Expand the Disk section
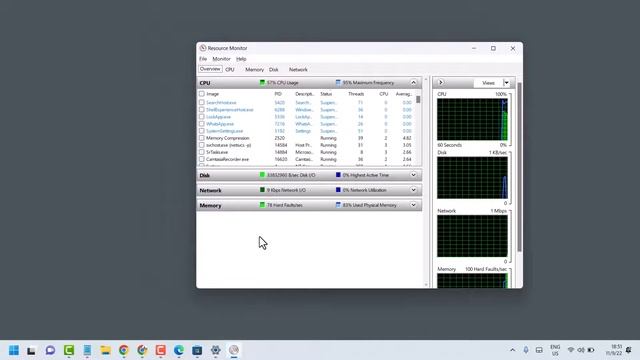This screenshot has width=640, height=360. click(x=413, y=175)
